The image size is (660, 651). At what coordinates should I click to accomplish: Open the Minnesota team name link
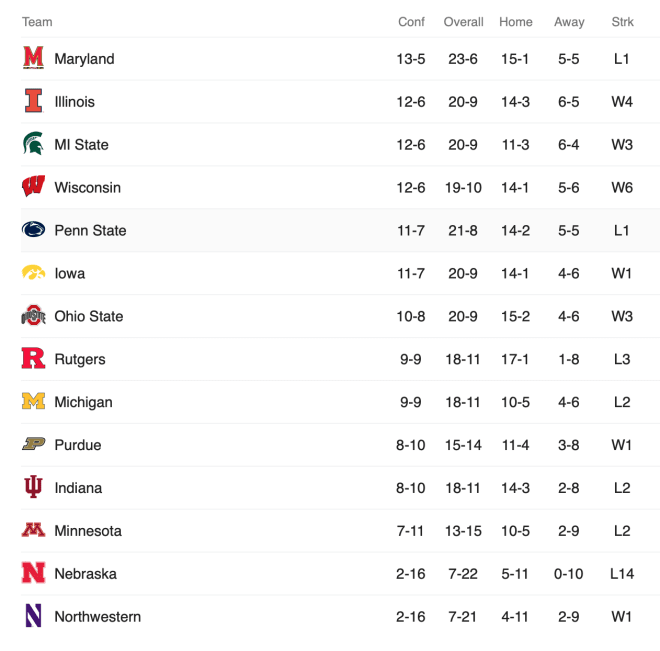(88, 531)
